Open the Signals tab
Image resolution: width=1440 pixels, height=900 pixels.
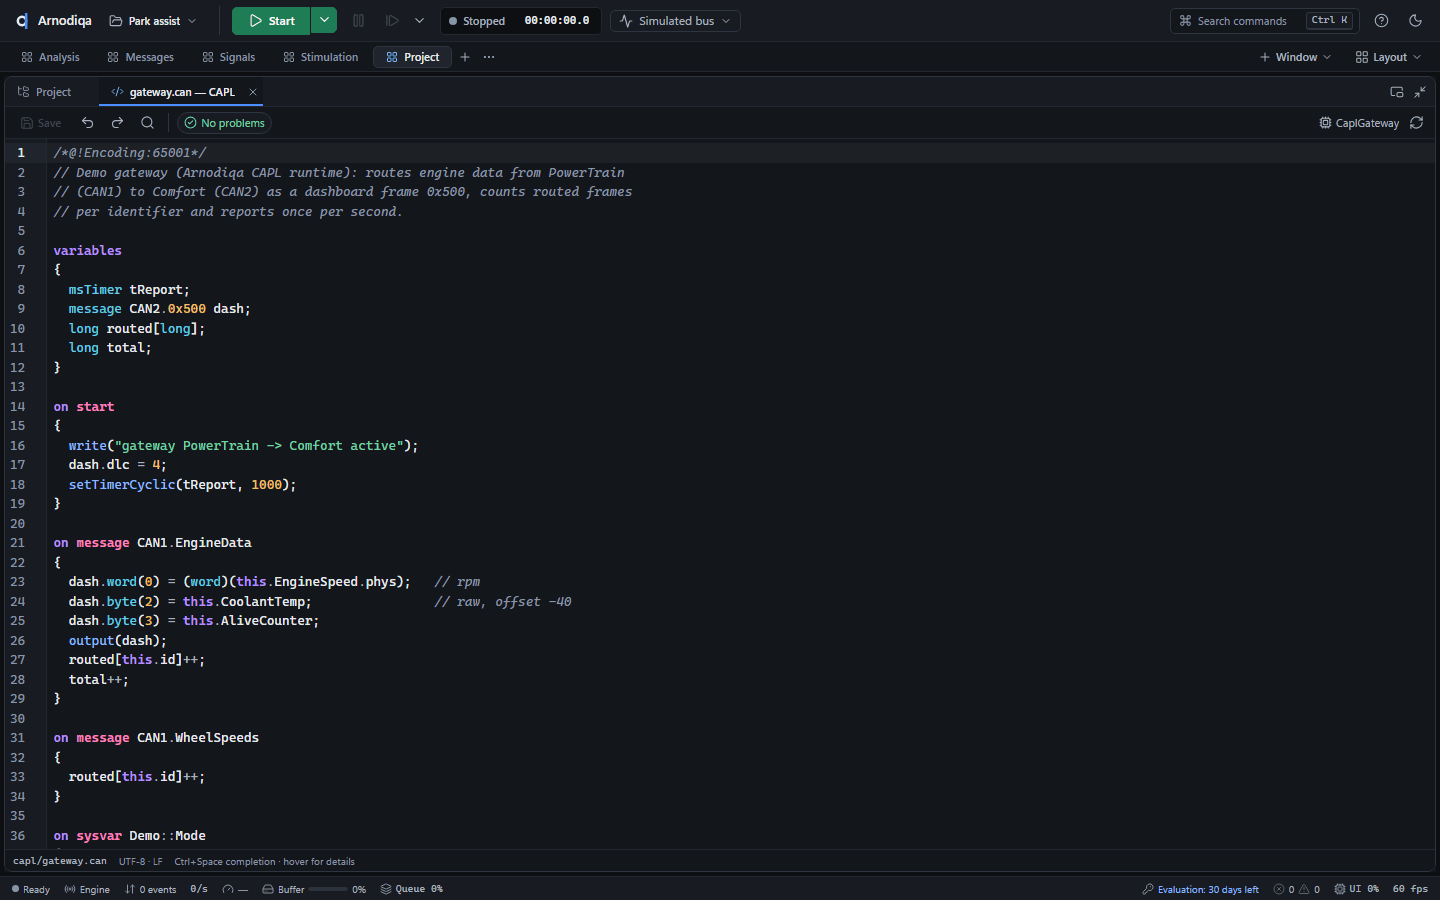tap(228, 57)
